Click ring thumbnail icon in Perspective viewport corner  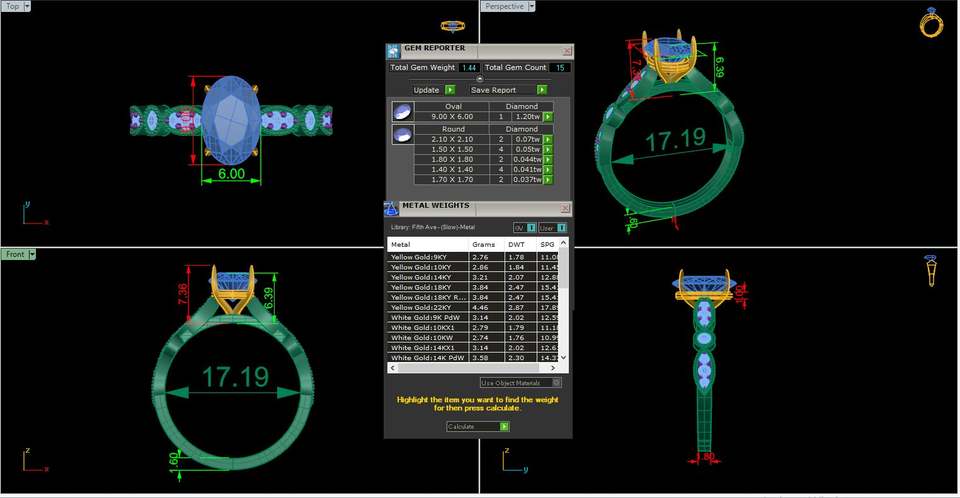(x=931, y=23)
